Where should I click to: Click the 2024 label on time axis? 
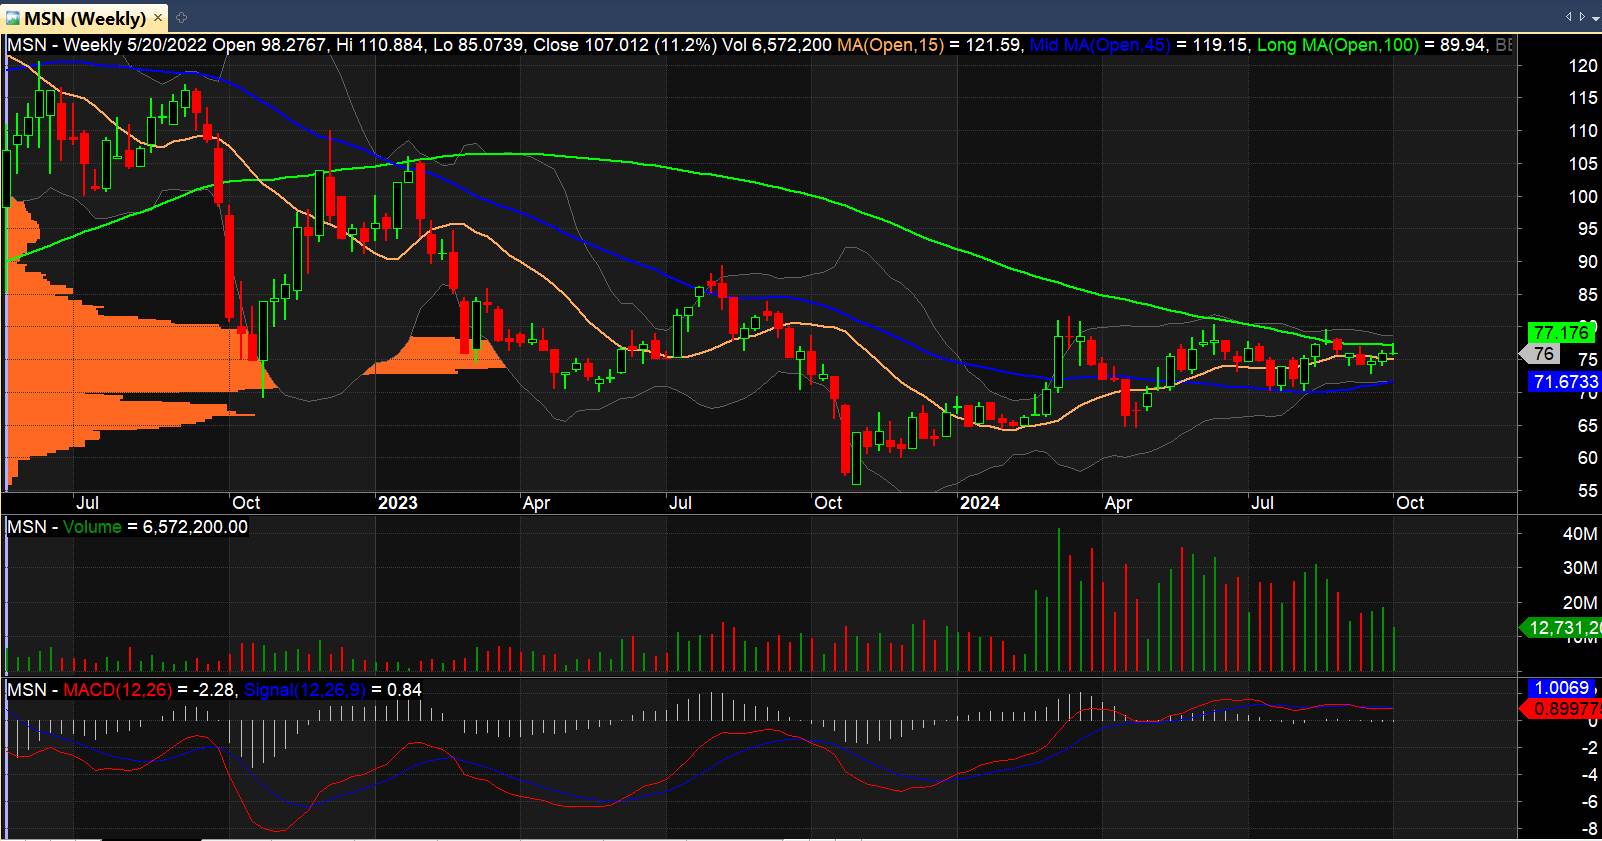979,503
